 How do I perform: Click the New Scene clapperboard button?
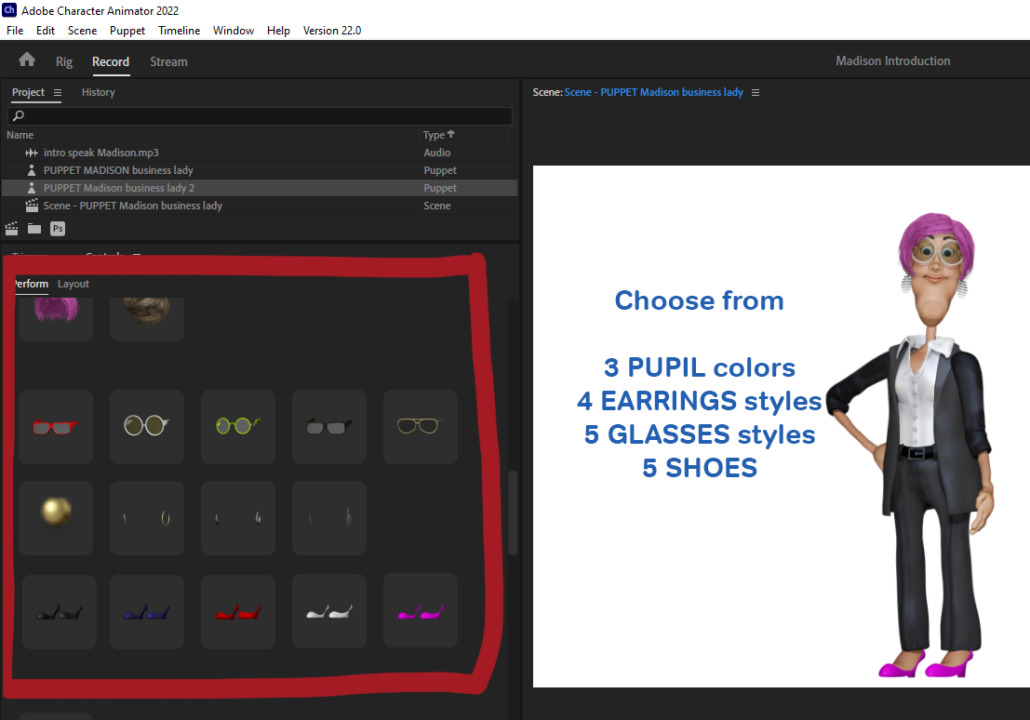12,229
